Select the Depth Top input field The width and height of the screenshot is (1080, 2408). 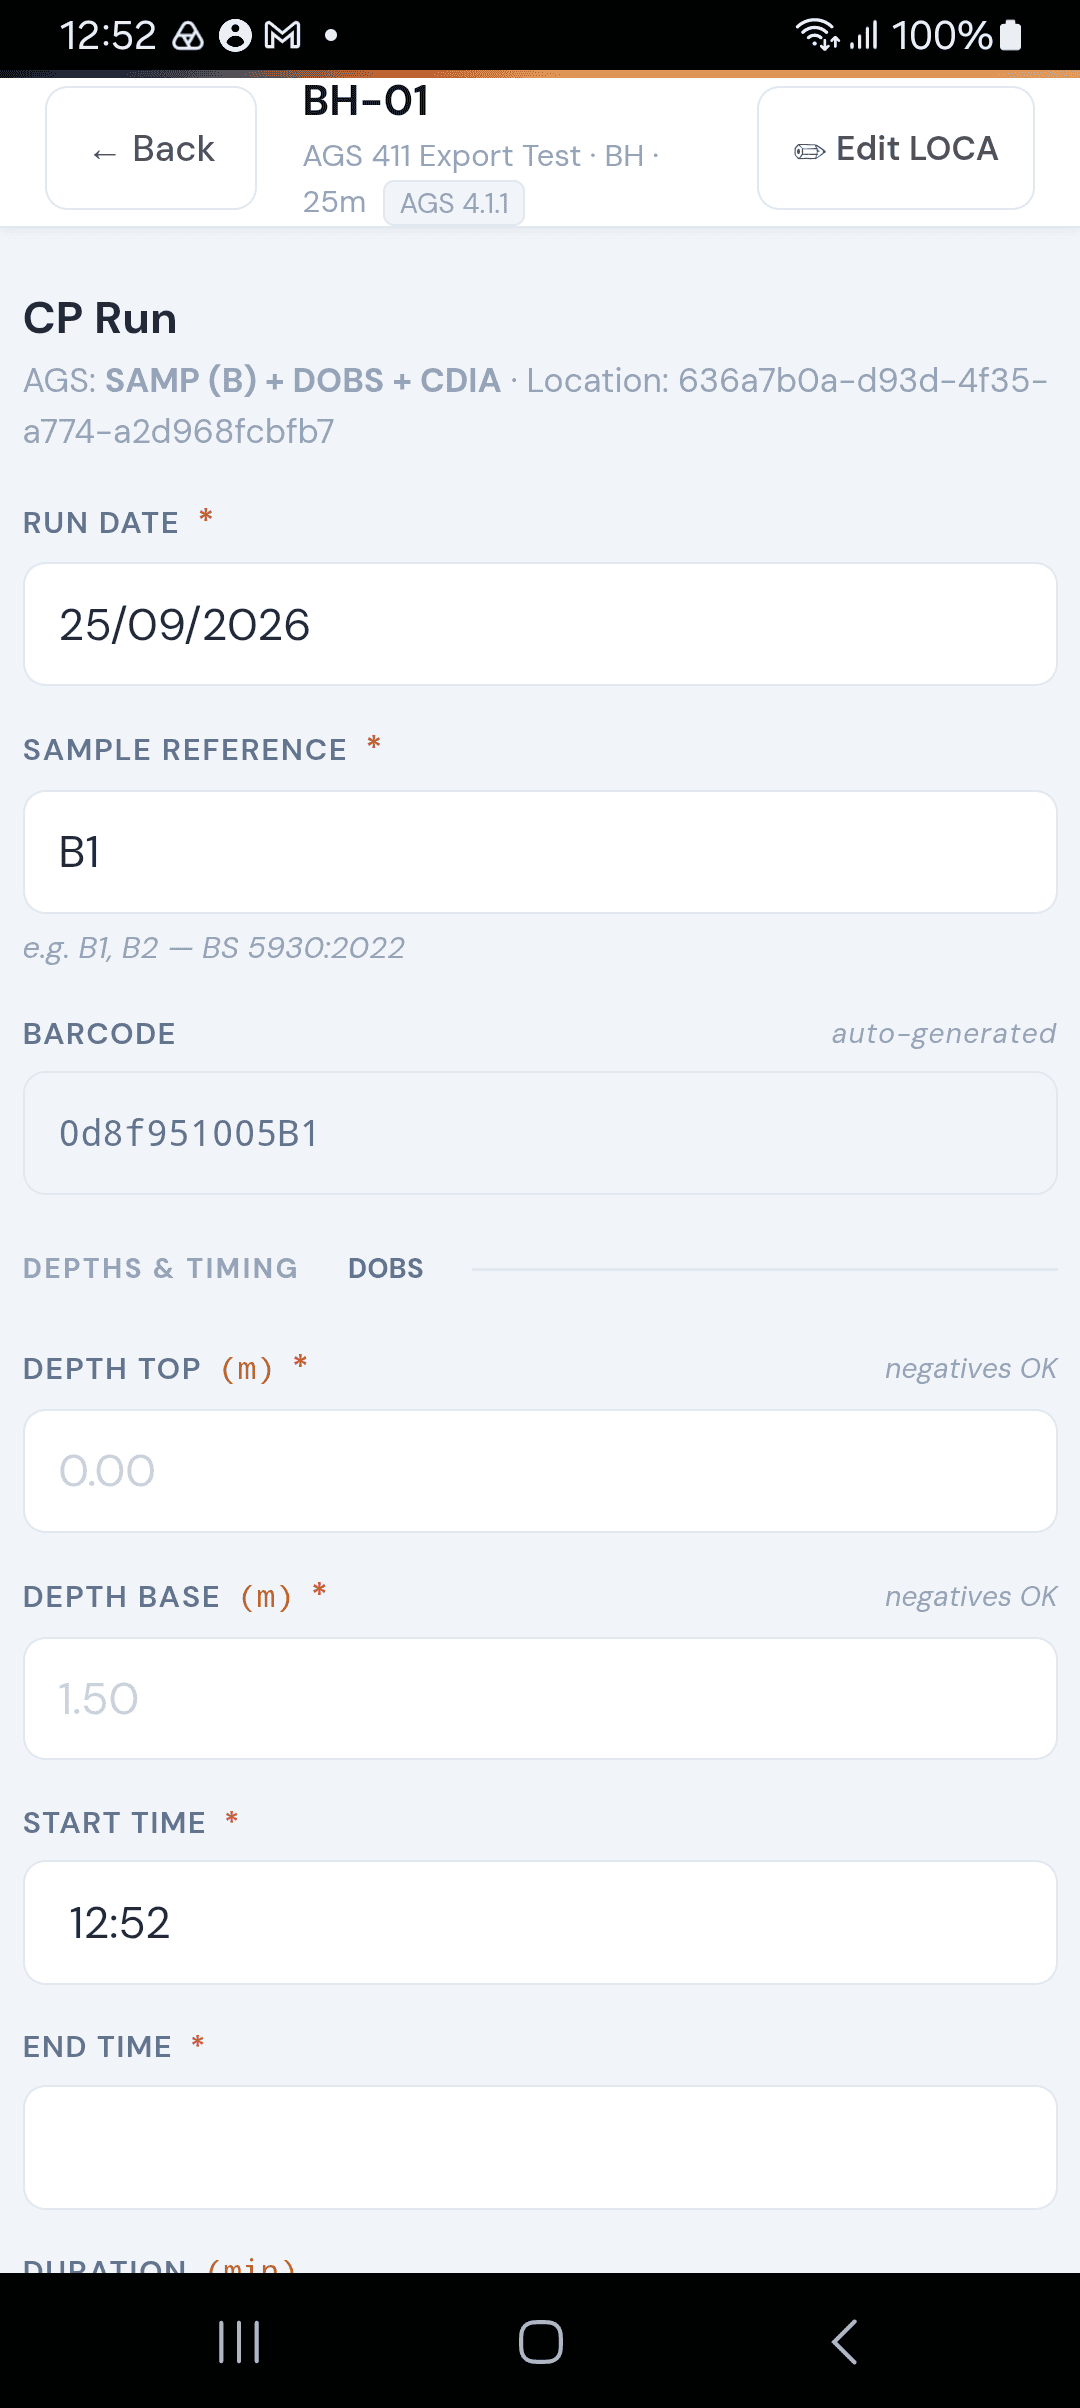[x=540, y=1471]
